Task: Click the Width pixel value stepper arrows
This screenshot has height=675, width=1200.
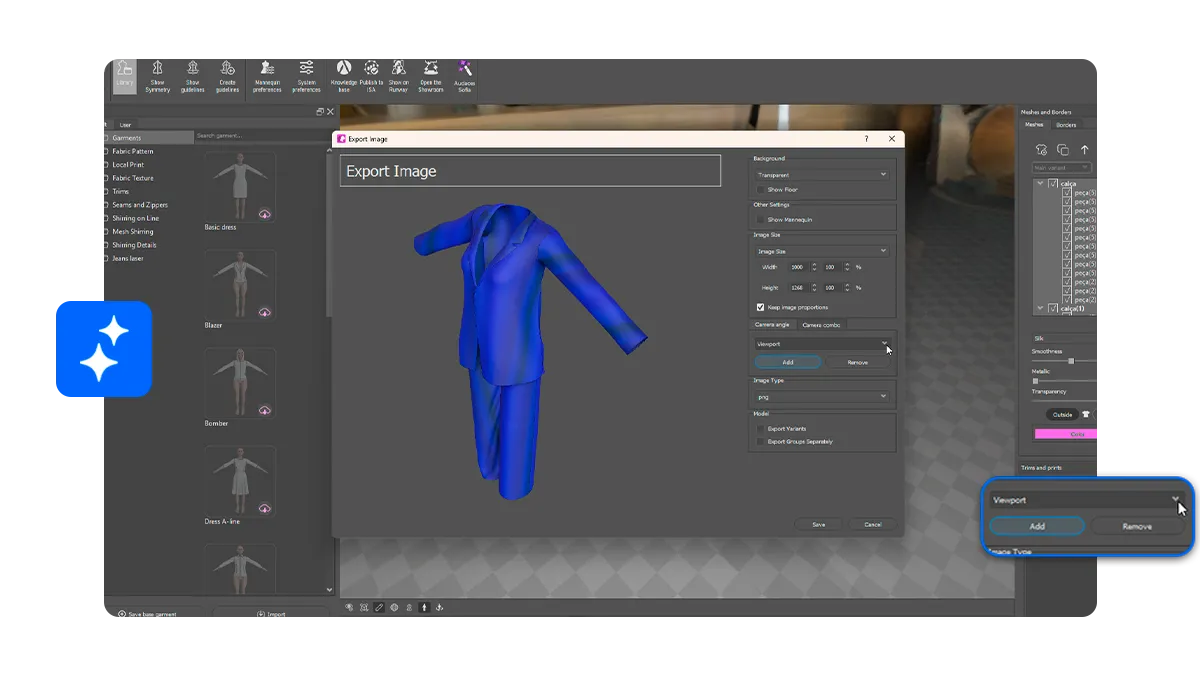Action: tap(814, 267)
